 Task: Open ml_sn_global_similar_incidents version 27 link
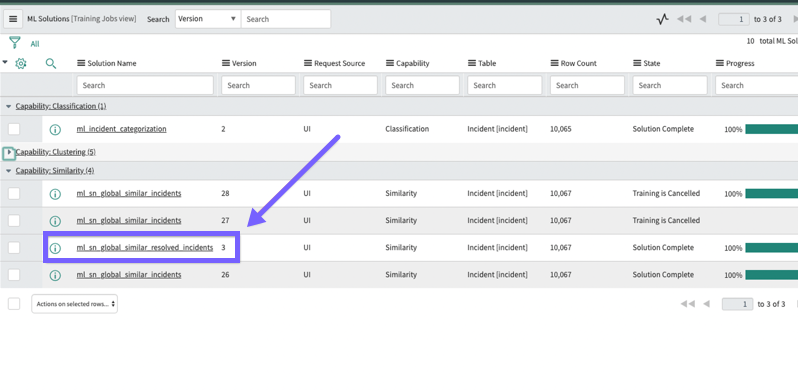[x=129, y=220]
